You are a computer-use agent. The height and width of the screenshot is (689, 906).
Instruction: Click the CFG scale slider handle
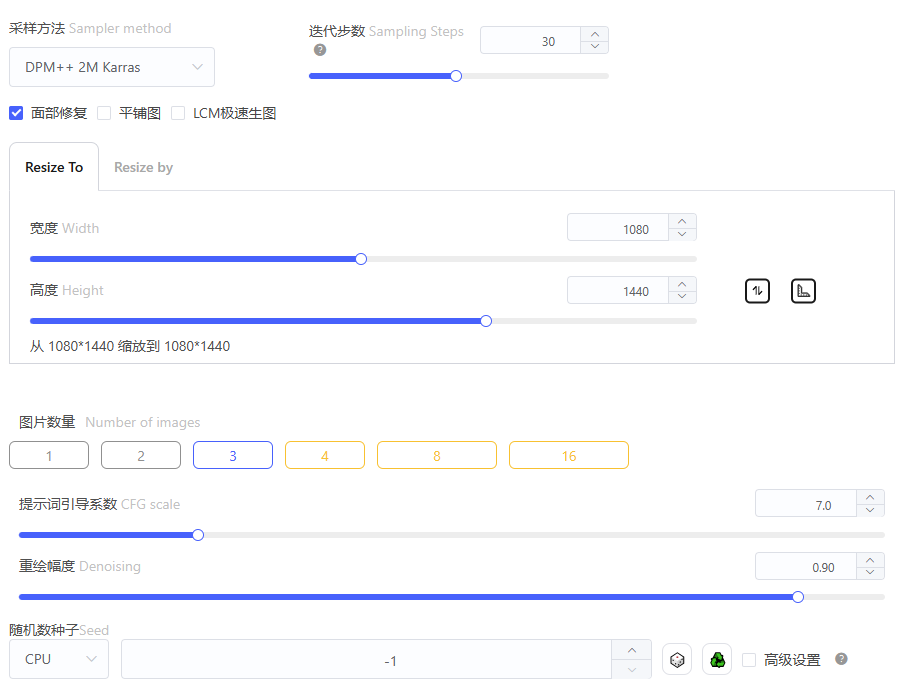point(198,535)
